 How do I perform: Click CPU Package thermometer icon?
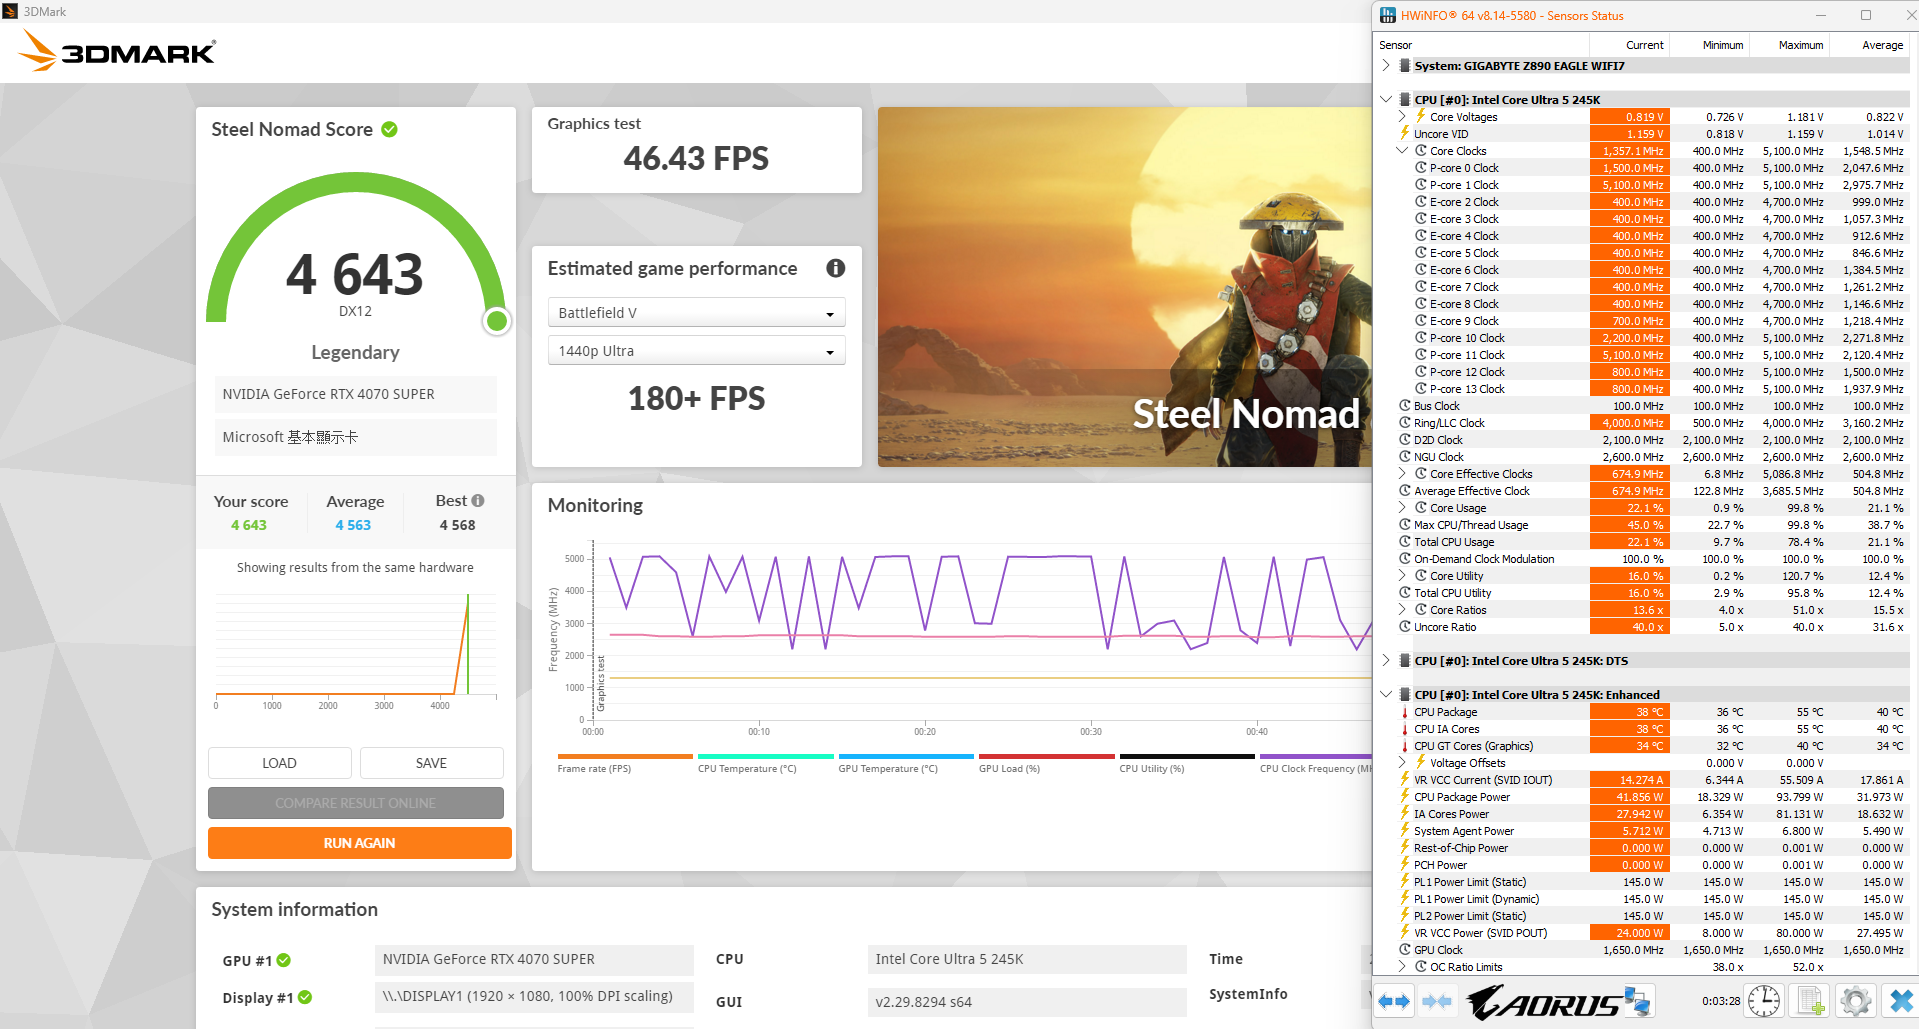(x=1405, y=712)
